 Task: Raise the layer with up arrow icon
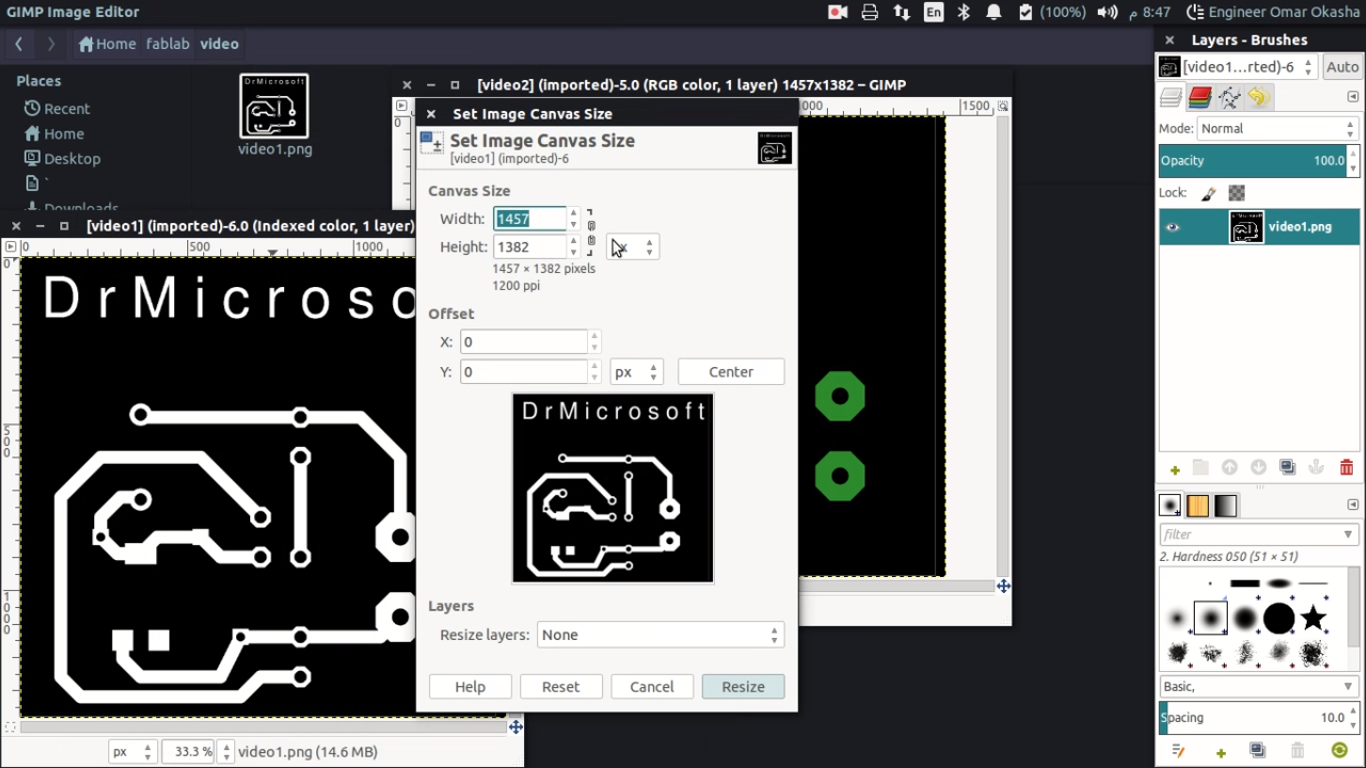click(1230, 468)
